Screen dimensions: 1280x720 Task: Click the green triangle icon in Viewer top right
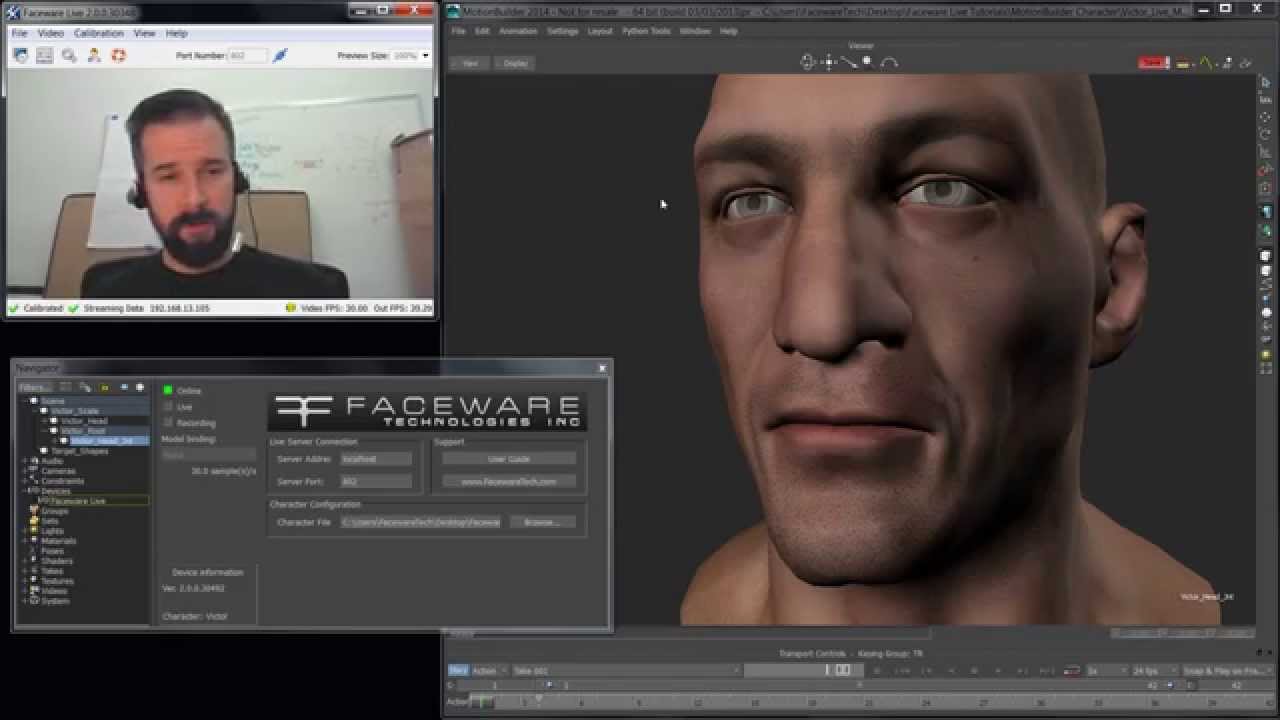coord(1205,62)
